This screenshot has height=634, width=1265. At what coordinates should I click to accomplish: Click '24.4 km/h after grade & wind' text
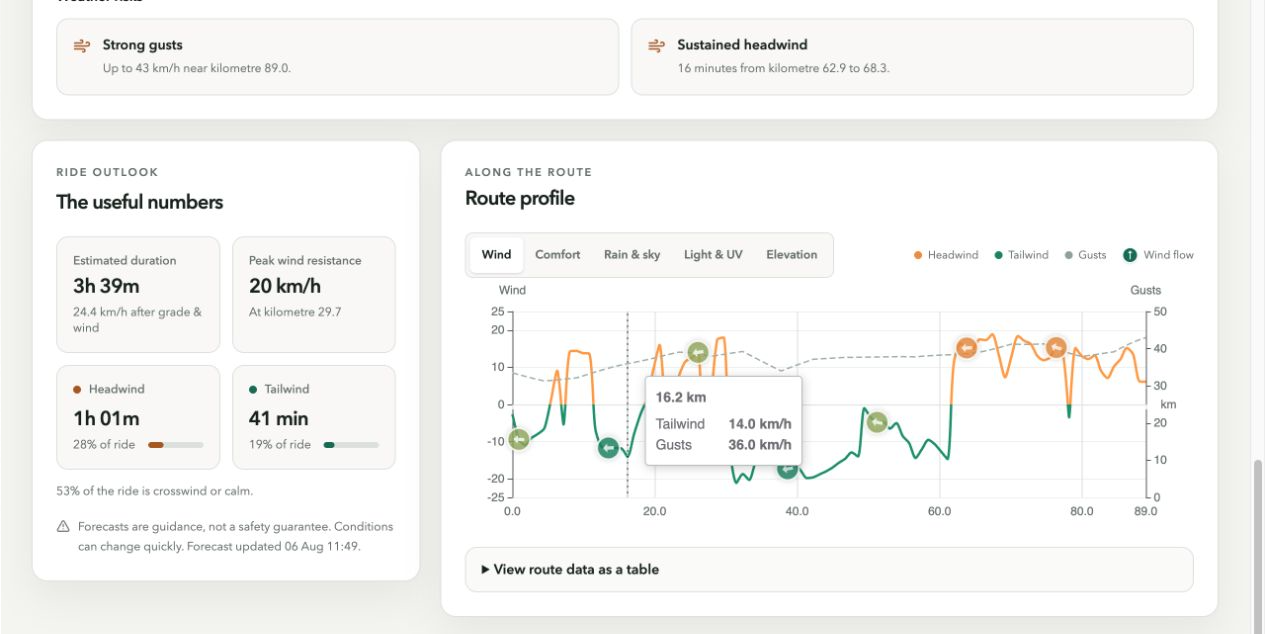pos(137,320)
